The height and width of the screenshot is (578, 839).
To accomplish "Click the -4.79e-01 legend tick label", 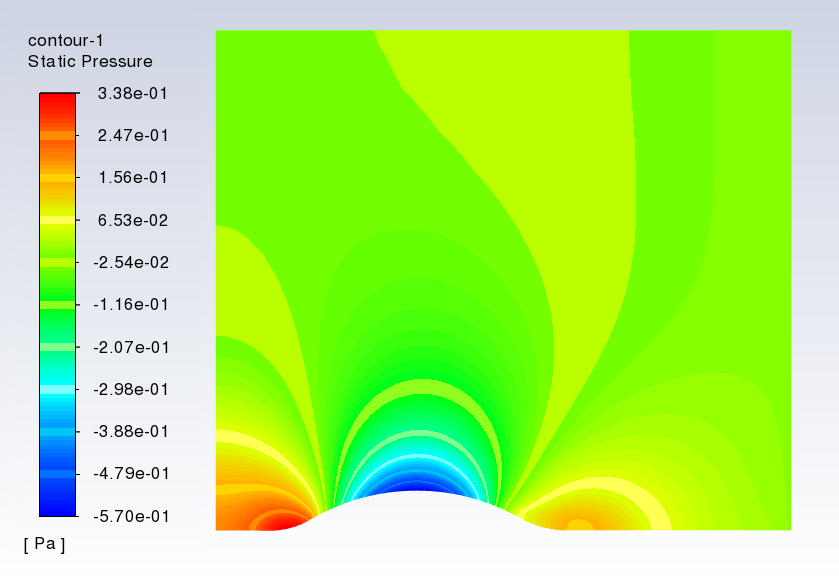I will click(x=130, y=473).
